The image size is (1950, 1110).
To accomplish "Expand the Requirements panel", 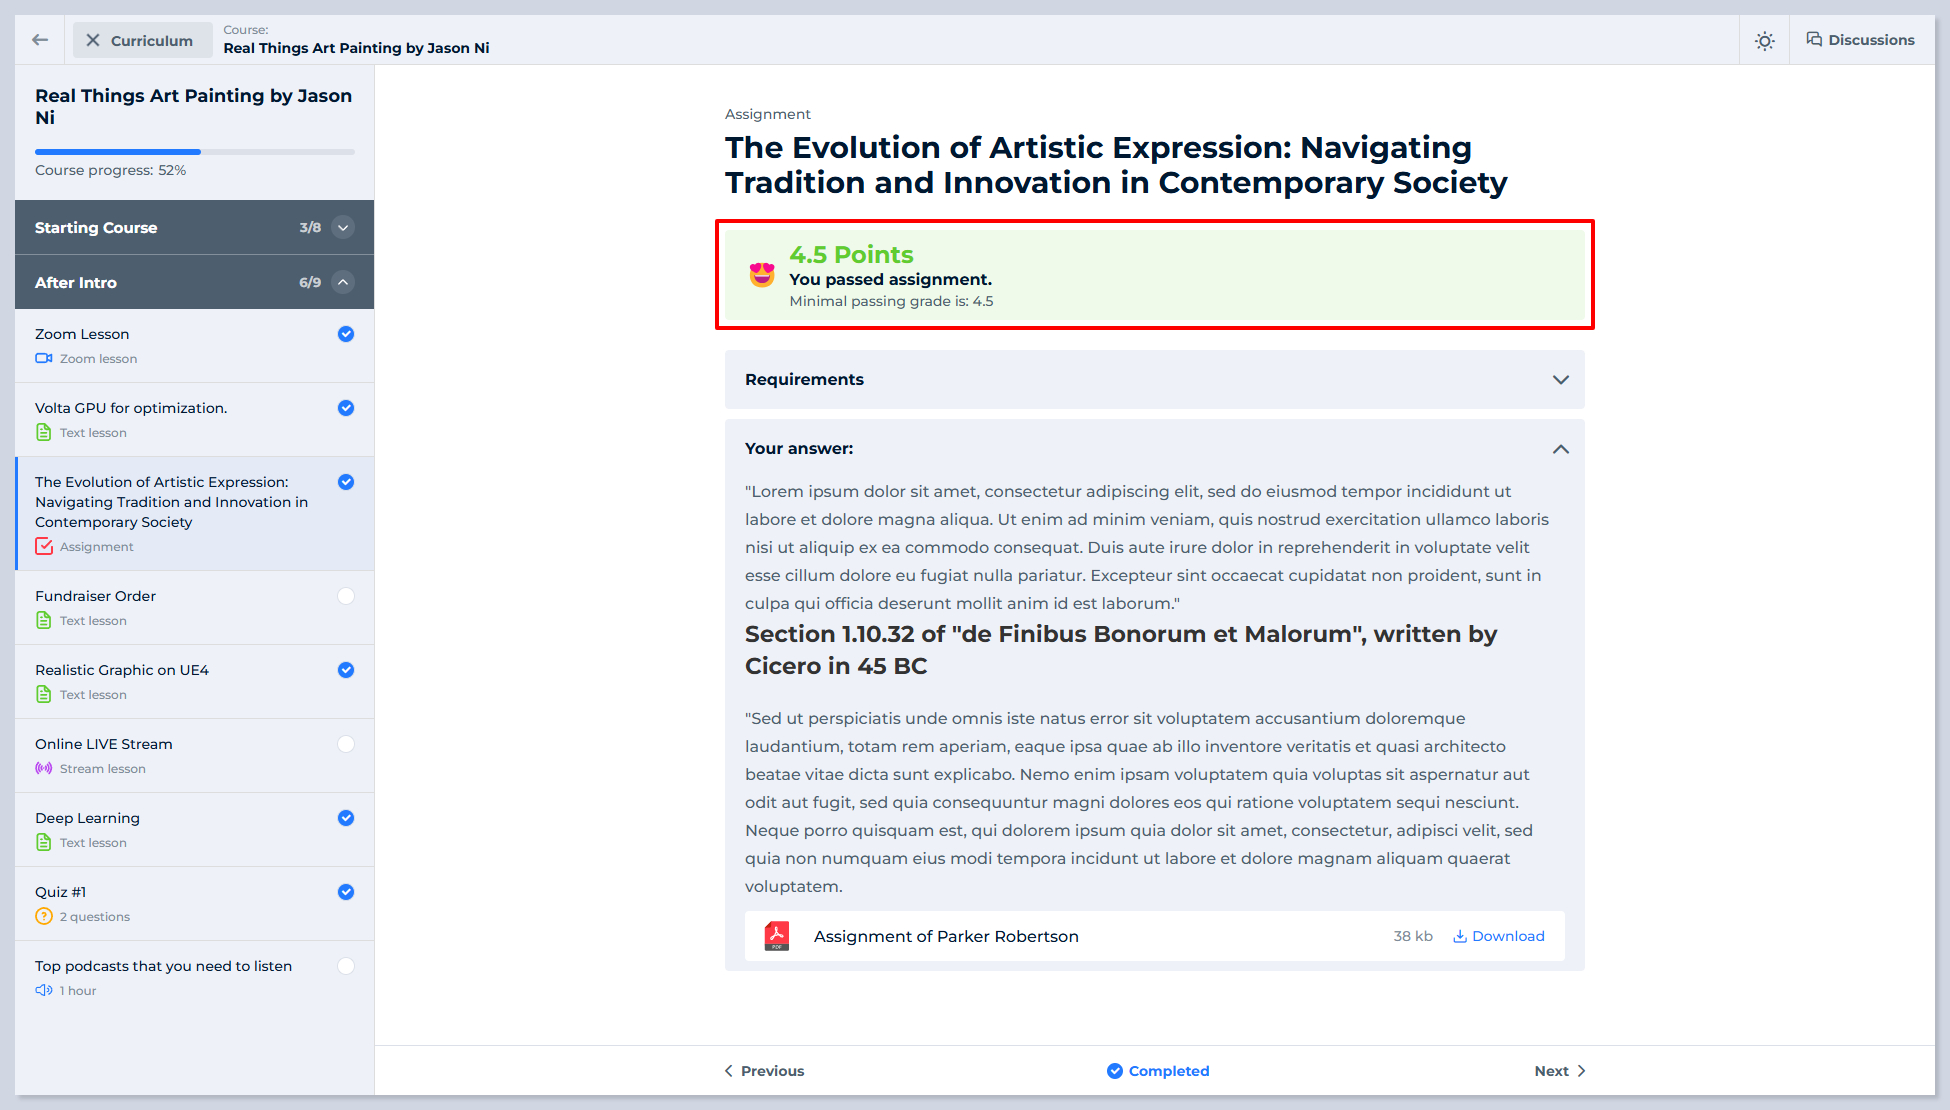I will coord(1560,380).
